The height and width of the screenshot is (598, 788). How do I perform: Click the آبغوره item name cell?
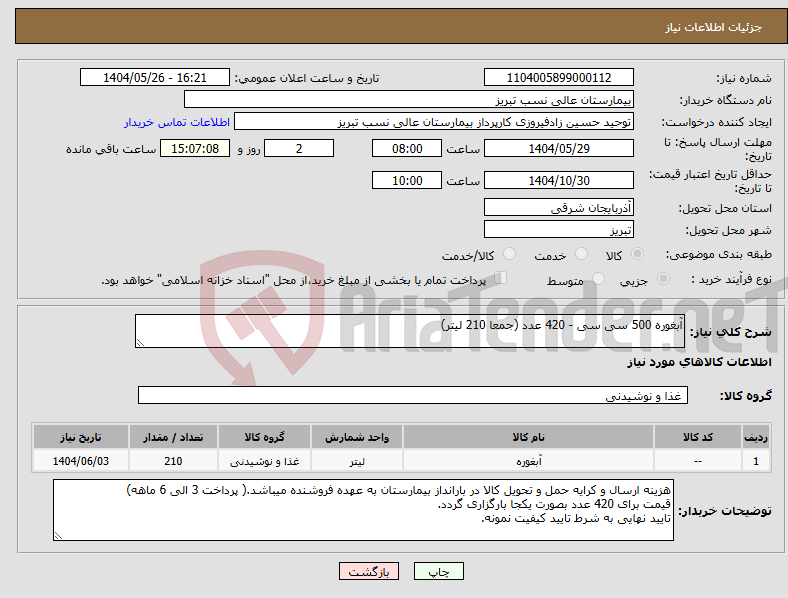pyautogui.click(x=528, y=461)
